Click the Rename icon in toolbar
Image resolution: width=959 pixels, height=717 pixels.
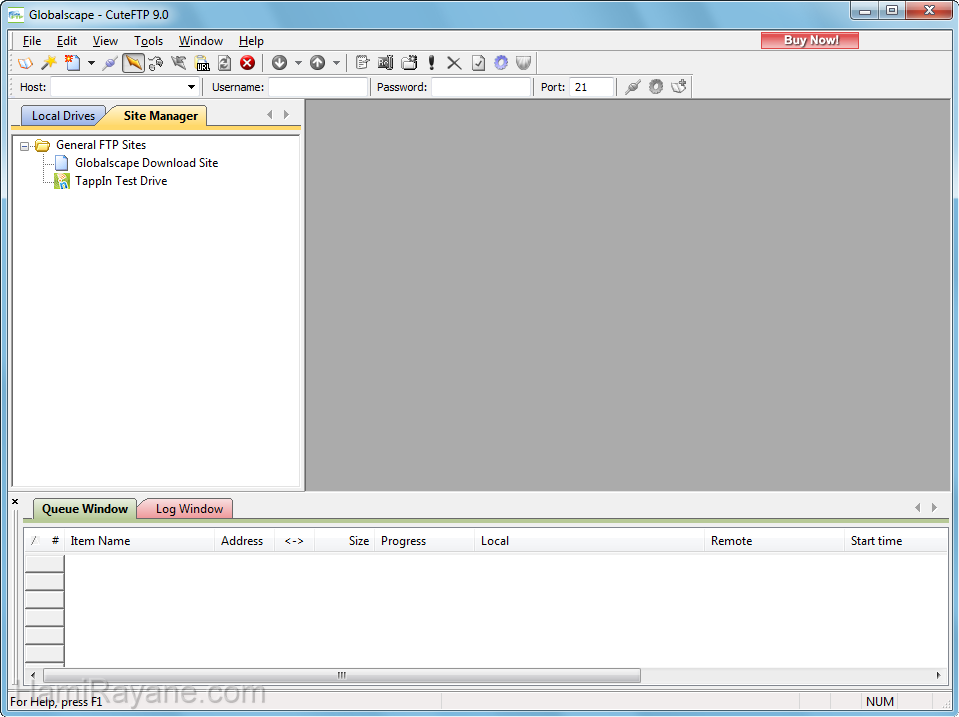tap(385, 62)
